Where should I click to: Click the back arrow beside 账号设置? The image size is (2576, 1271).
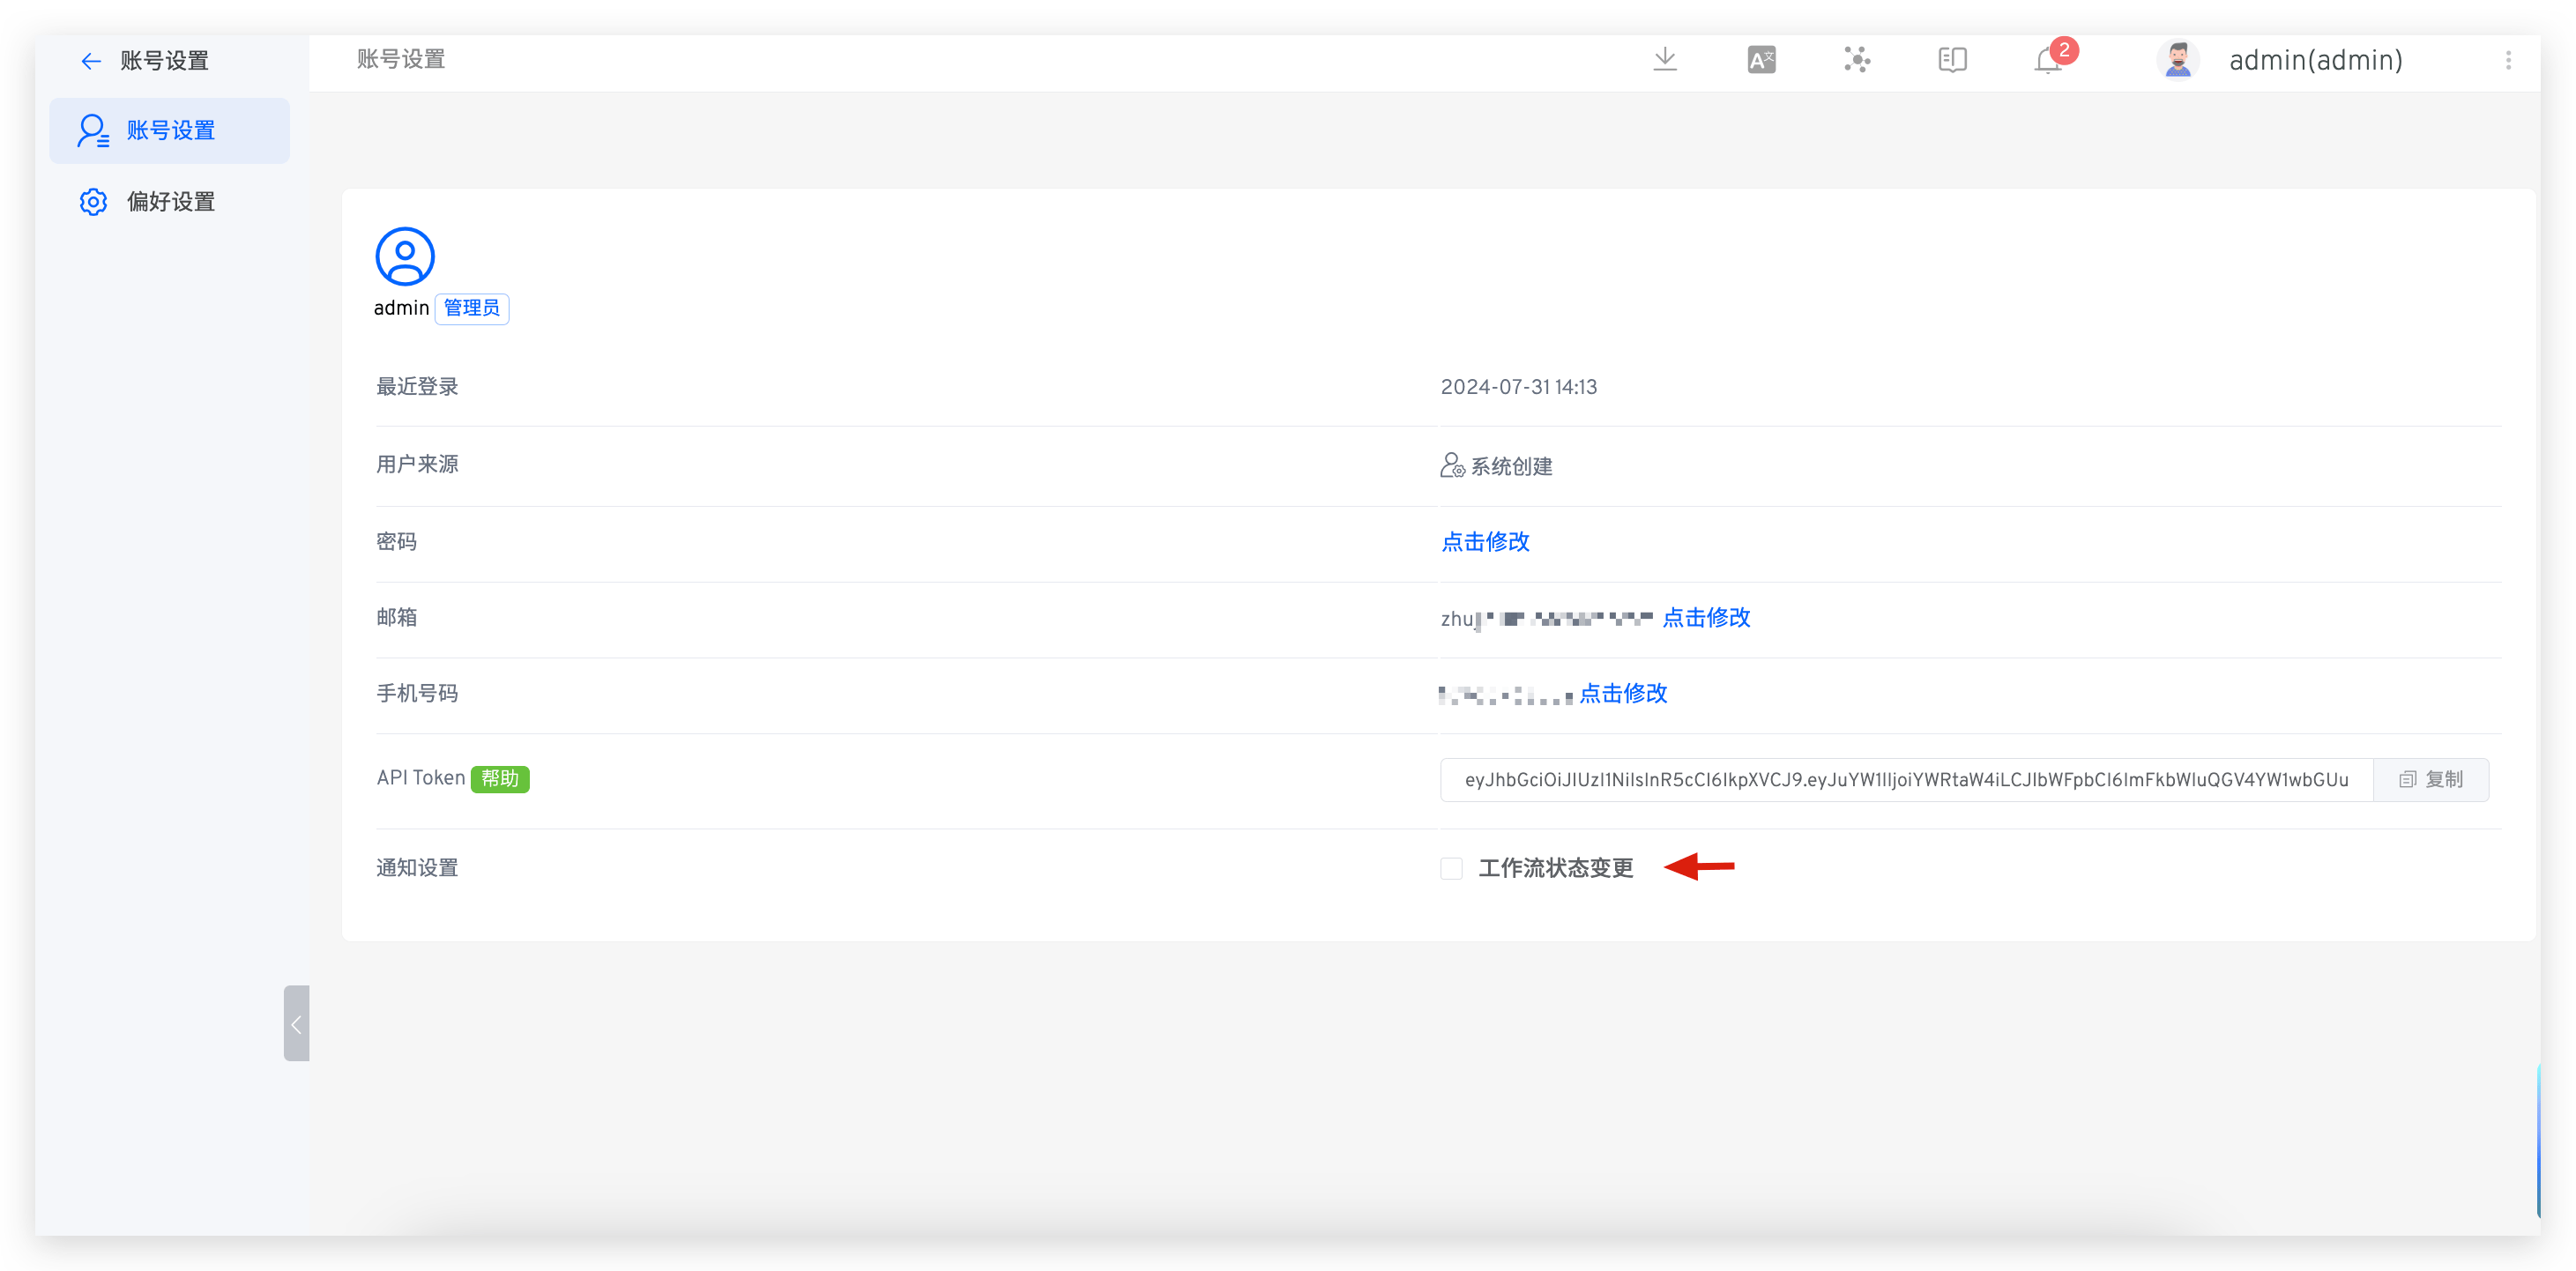91,61
